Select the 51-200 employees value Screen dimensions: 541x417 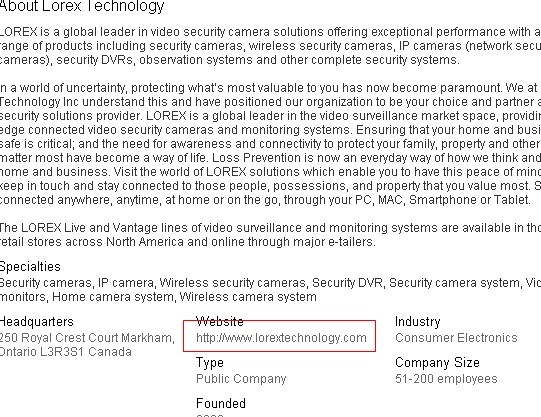(446, 379)
